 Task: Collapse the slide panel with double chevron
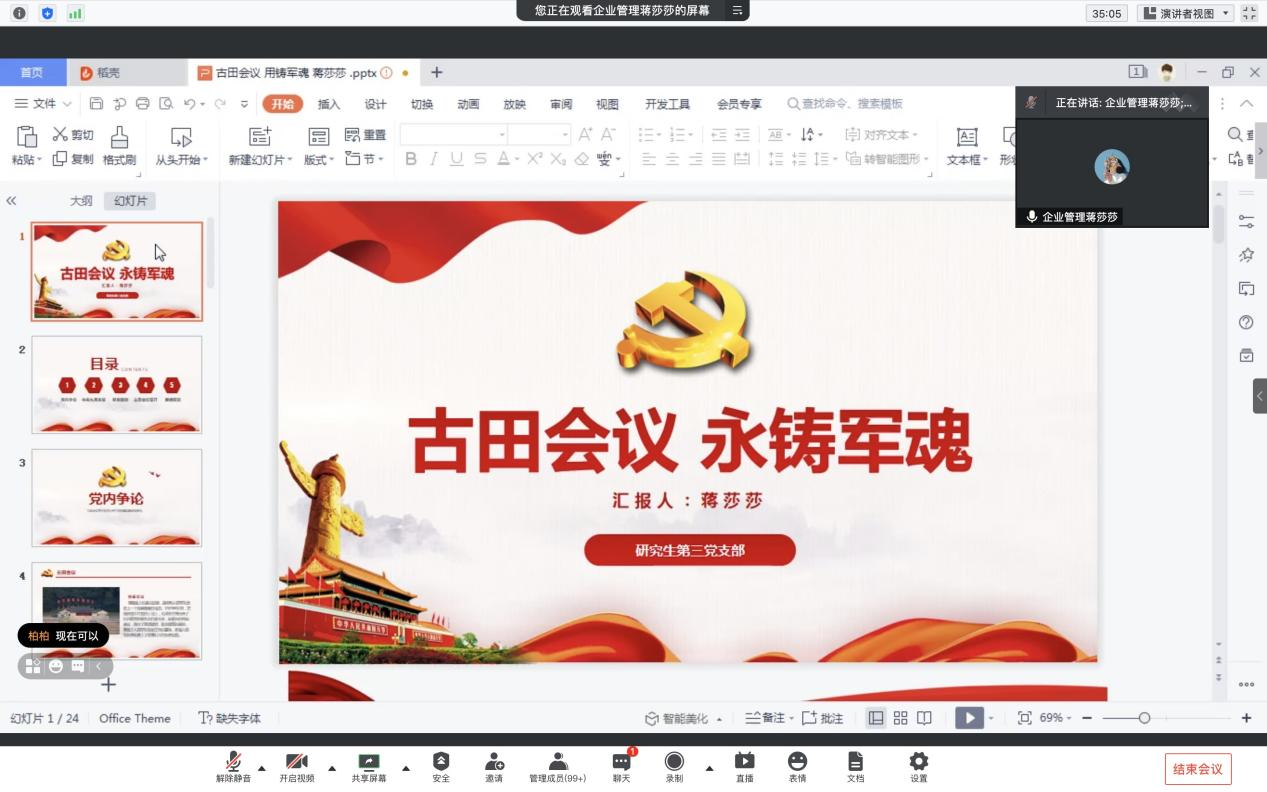click(x=11, y=201)
